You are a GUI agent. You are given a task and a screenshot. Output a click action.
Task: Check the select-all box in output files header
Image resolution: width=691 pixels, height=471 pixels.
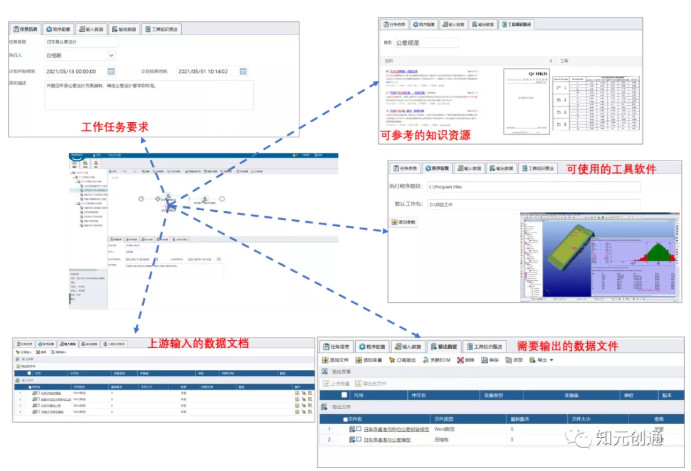pos(346,419)
